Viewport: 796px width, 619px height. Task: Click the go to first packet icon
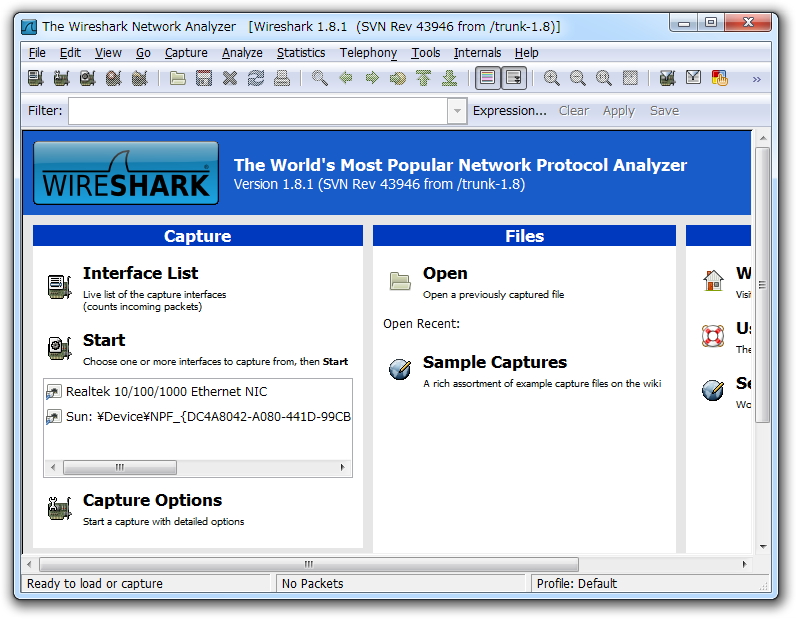tap(423, 78)
